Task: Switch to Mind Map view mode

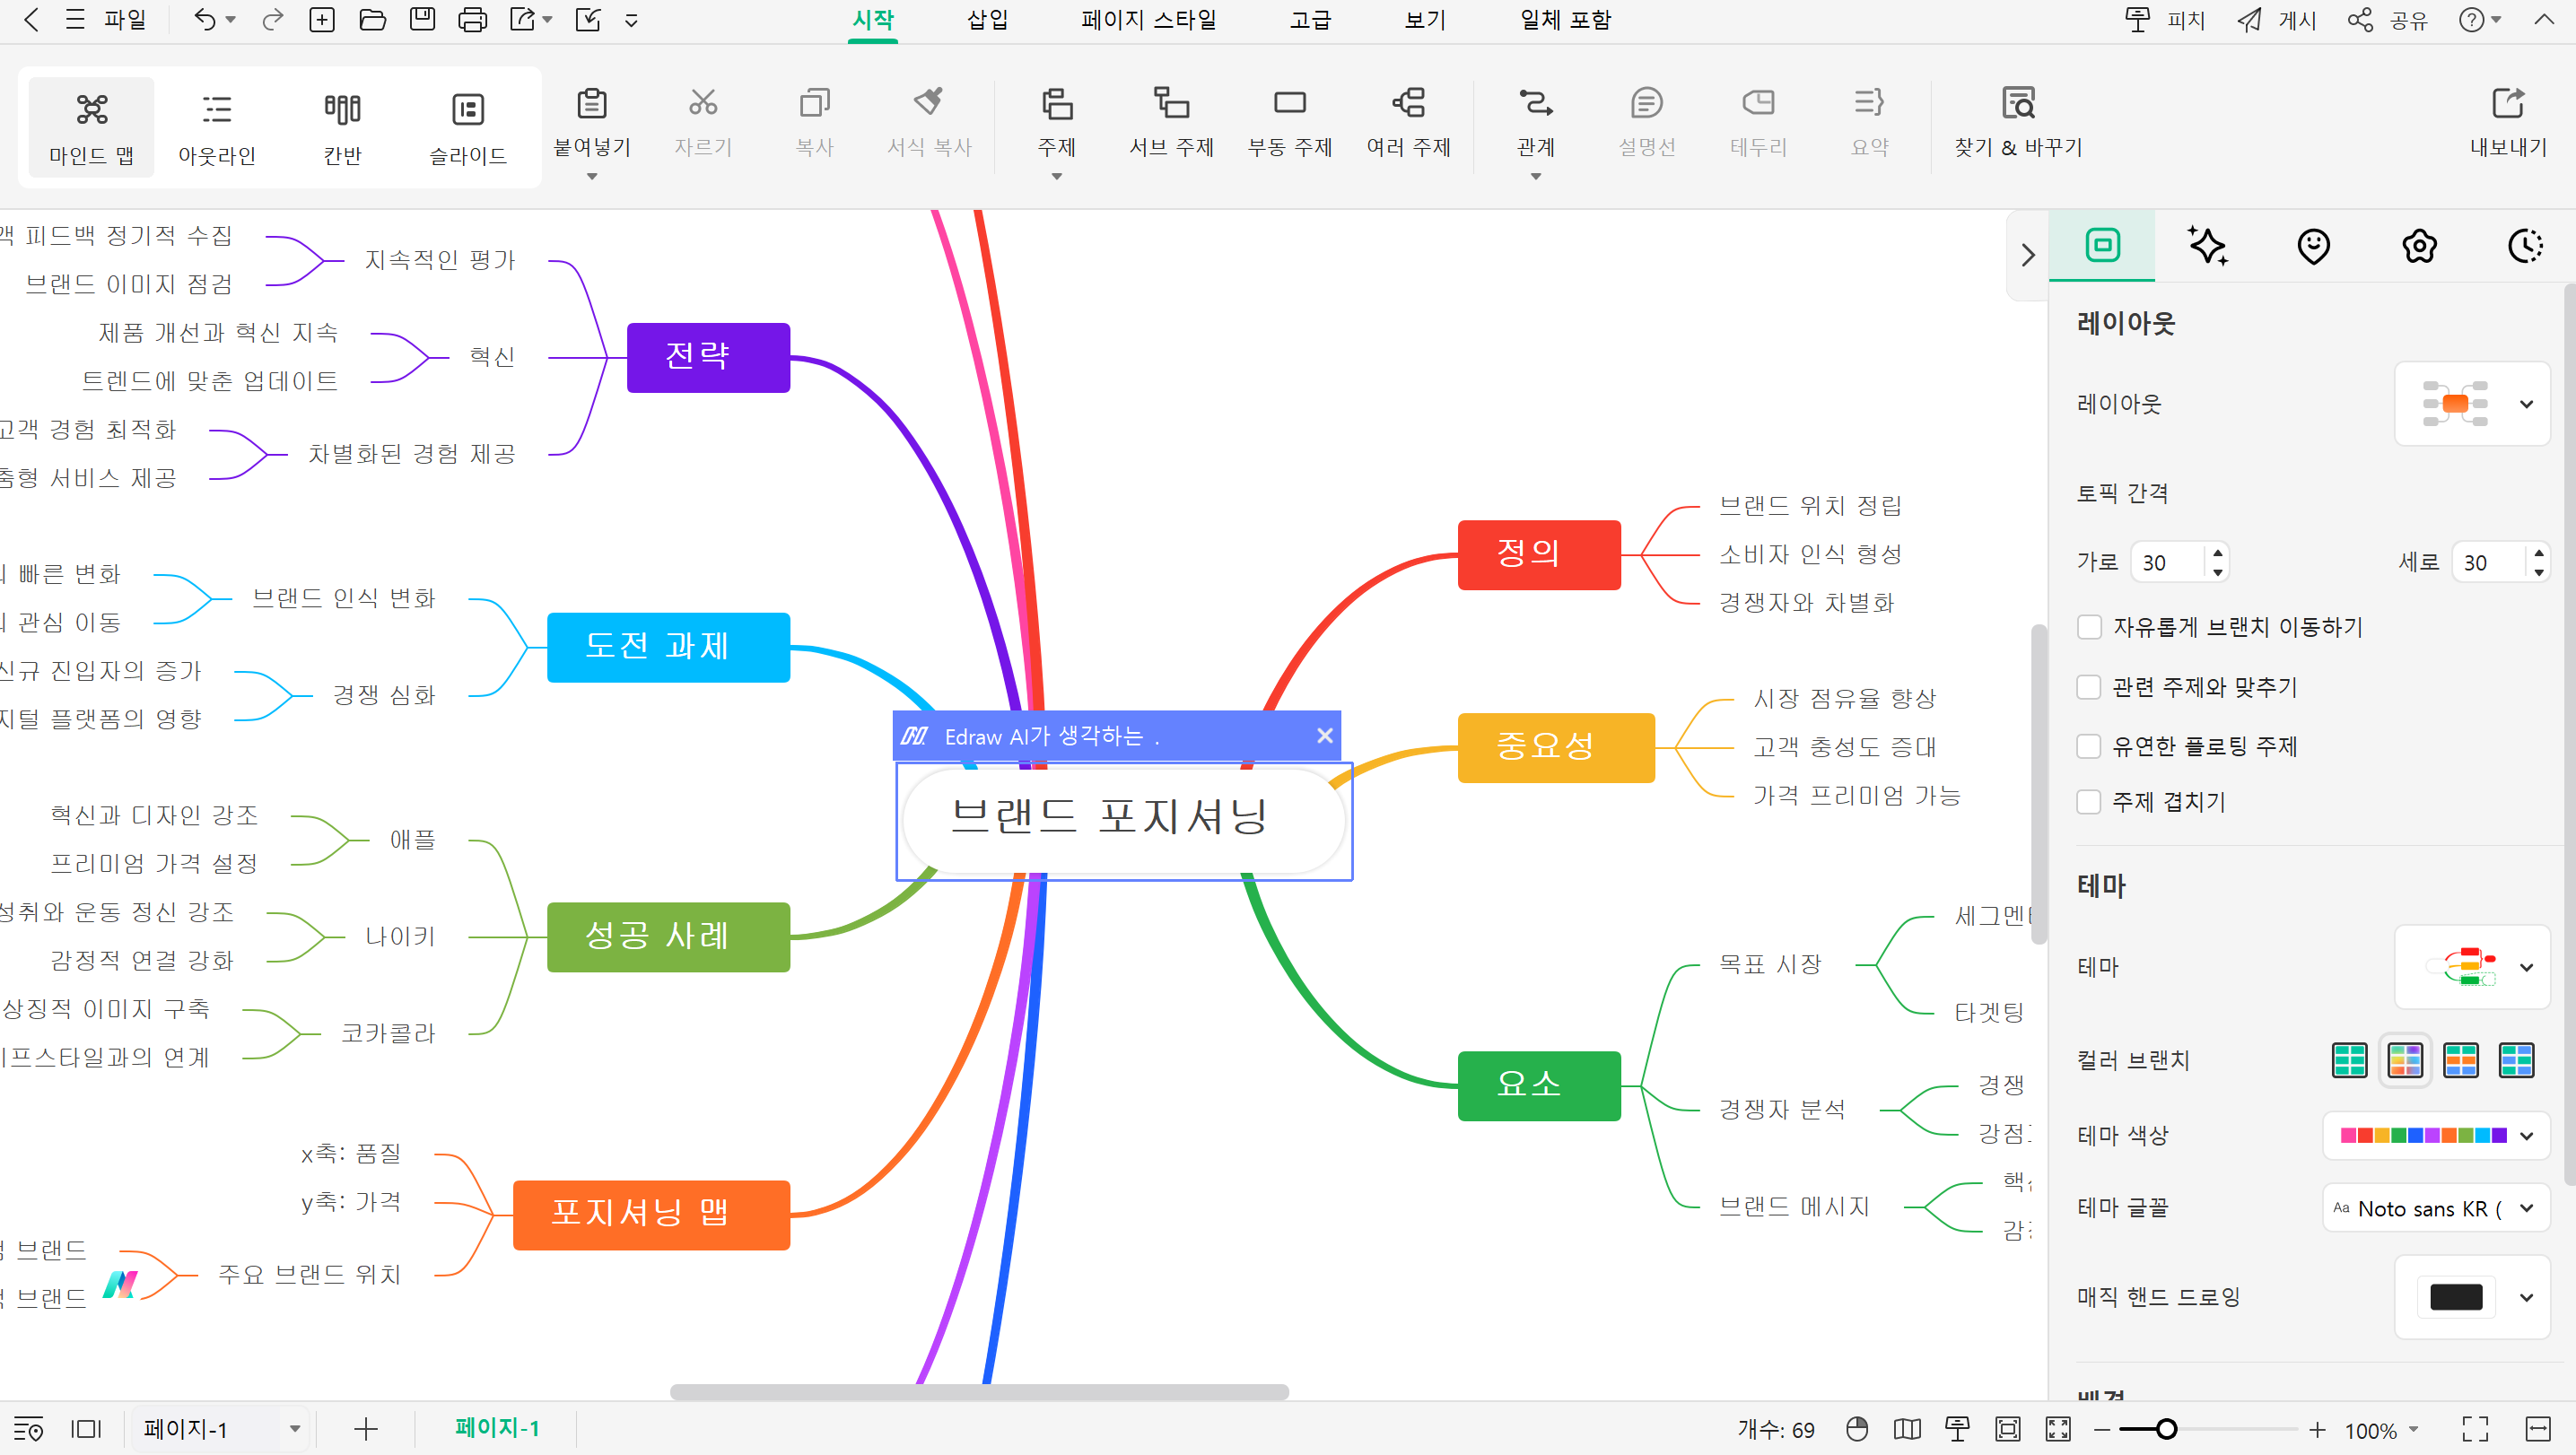Action: (x=91, y=128)
